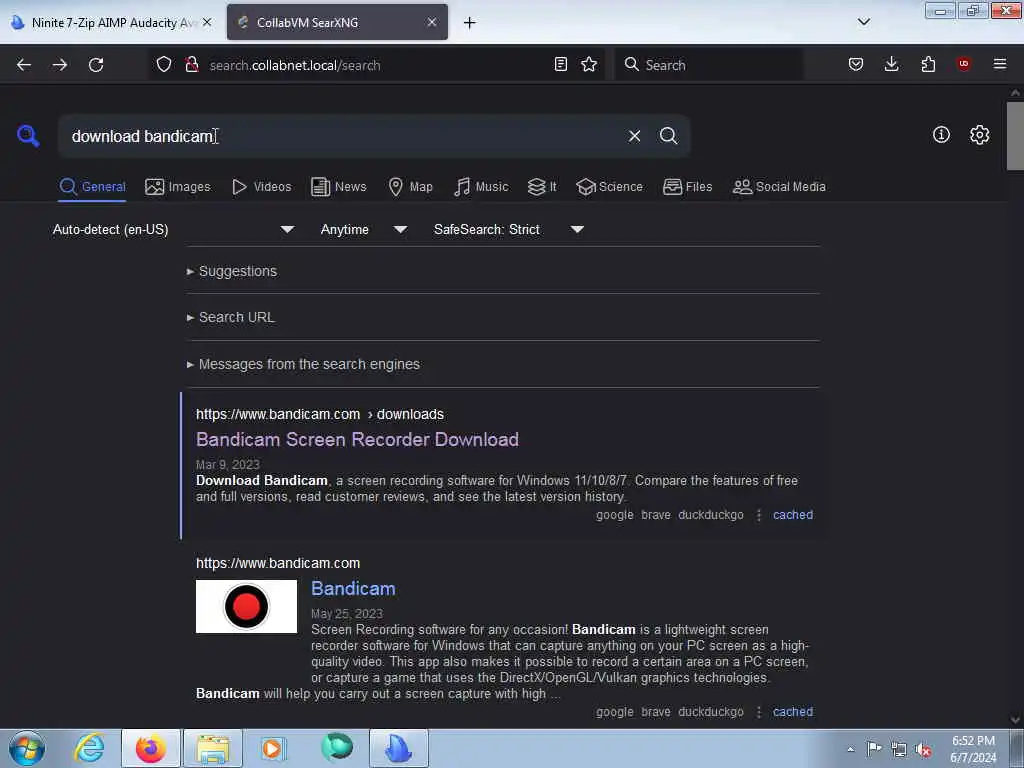Viewport: 1024px width, 768px height.
Task: Open Windows Explorer from the taskbar
Action: click(x=213, y=748)
